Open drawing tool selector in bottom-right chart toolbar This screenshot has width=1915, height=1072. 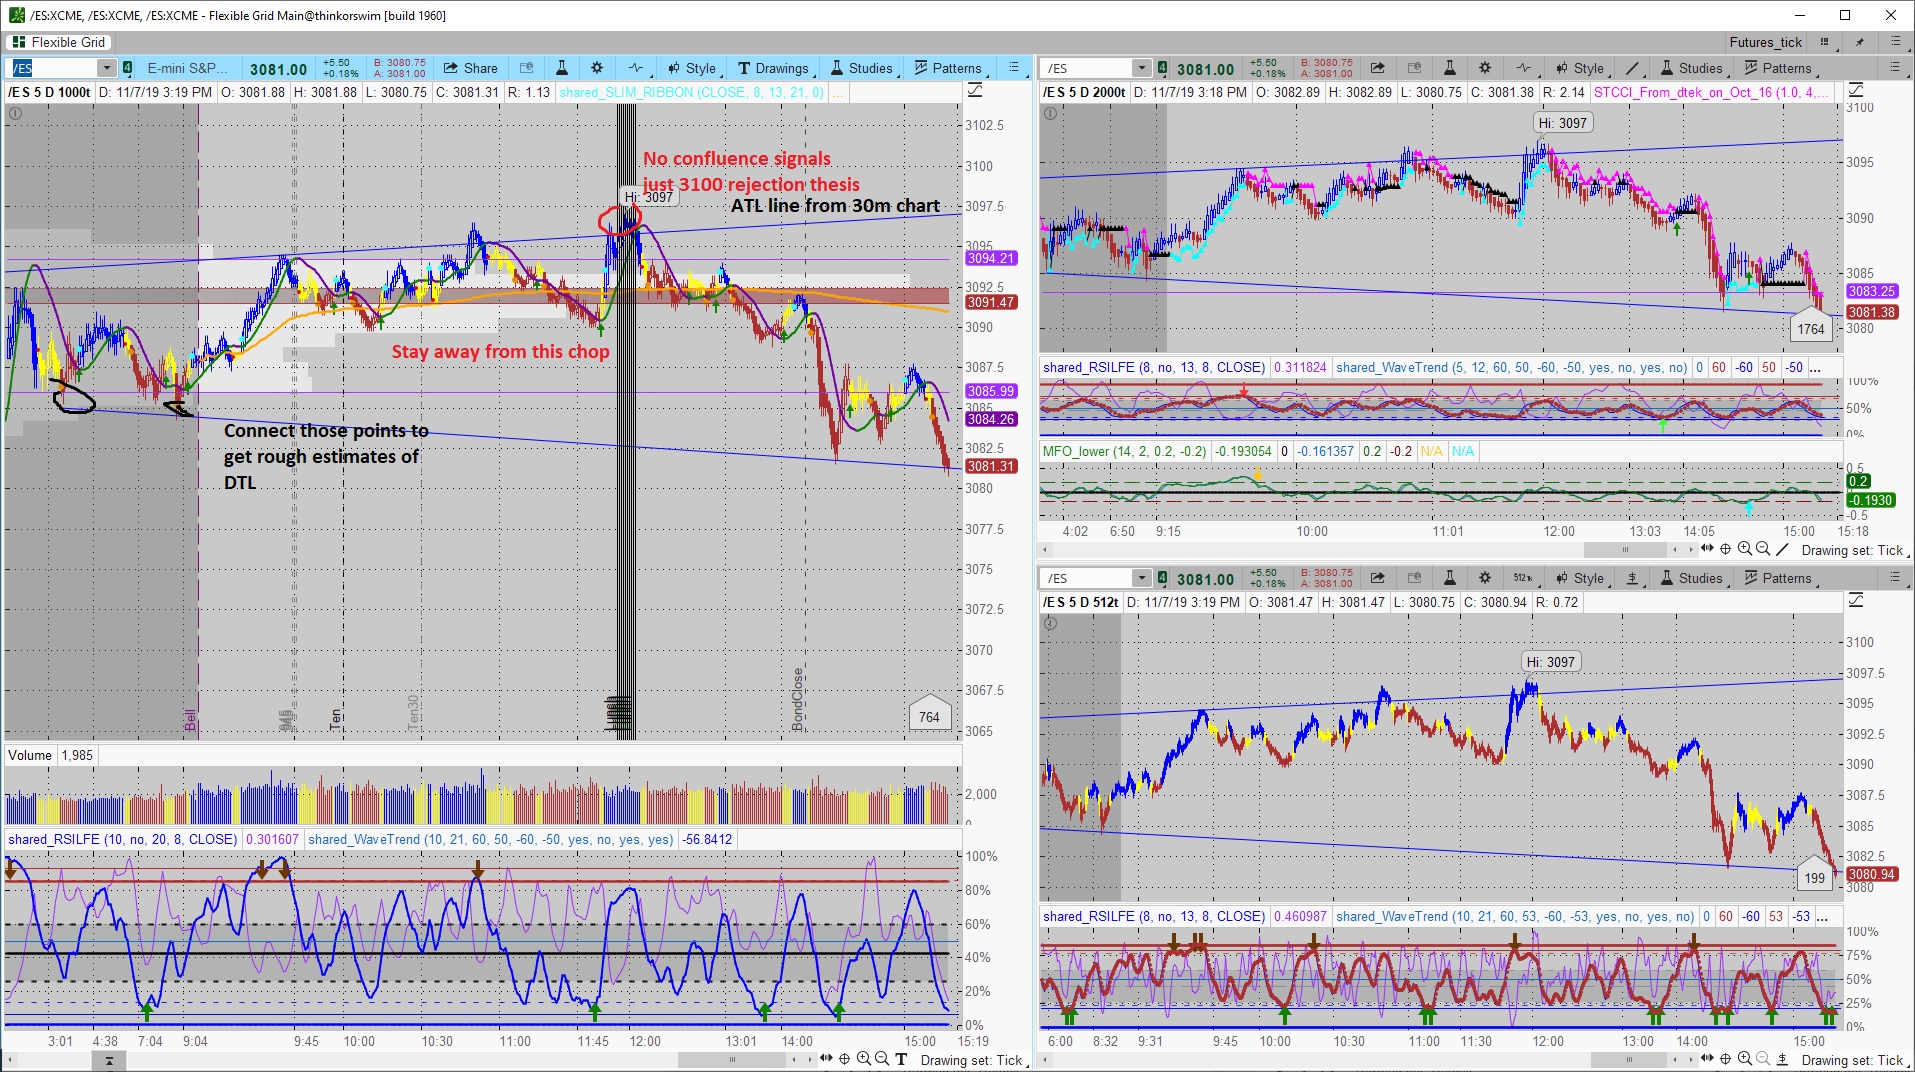[1632, 578]
